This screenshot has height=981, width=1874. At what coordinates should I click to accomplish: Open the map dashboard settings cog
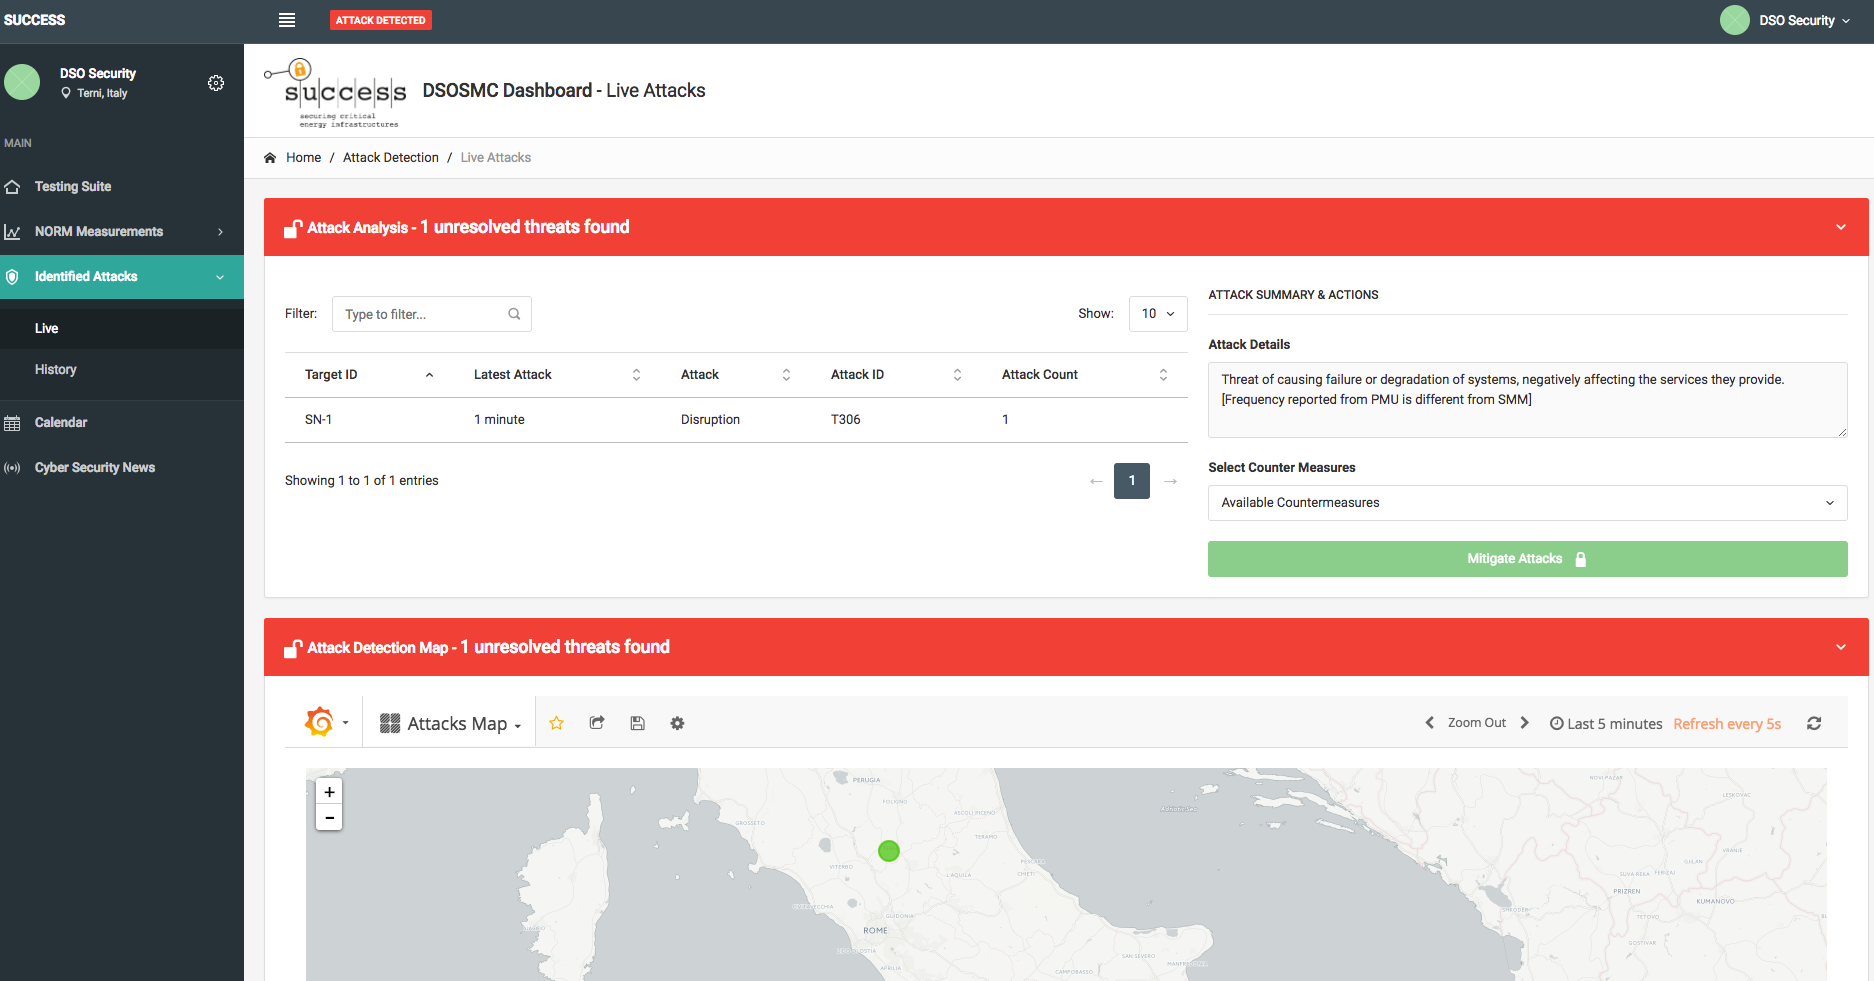677,723
